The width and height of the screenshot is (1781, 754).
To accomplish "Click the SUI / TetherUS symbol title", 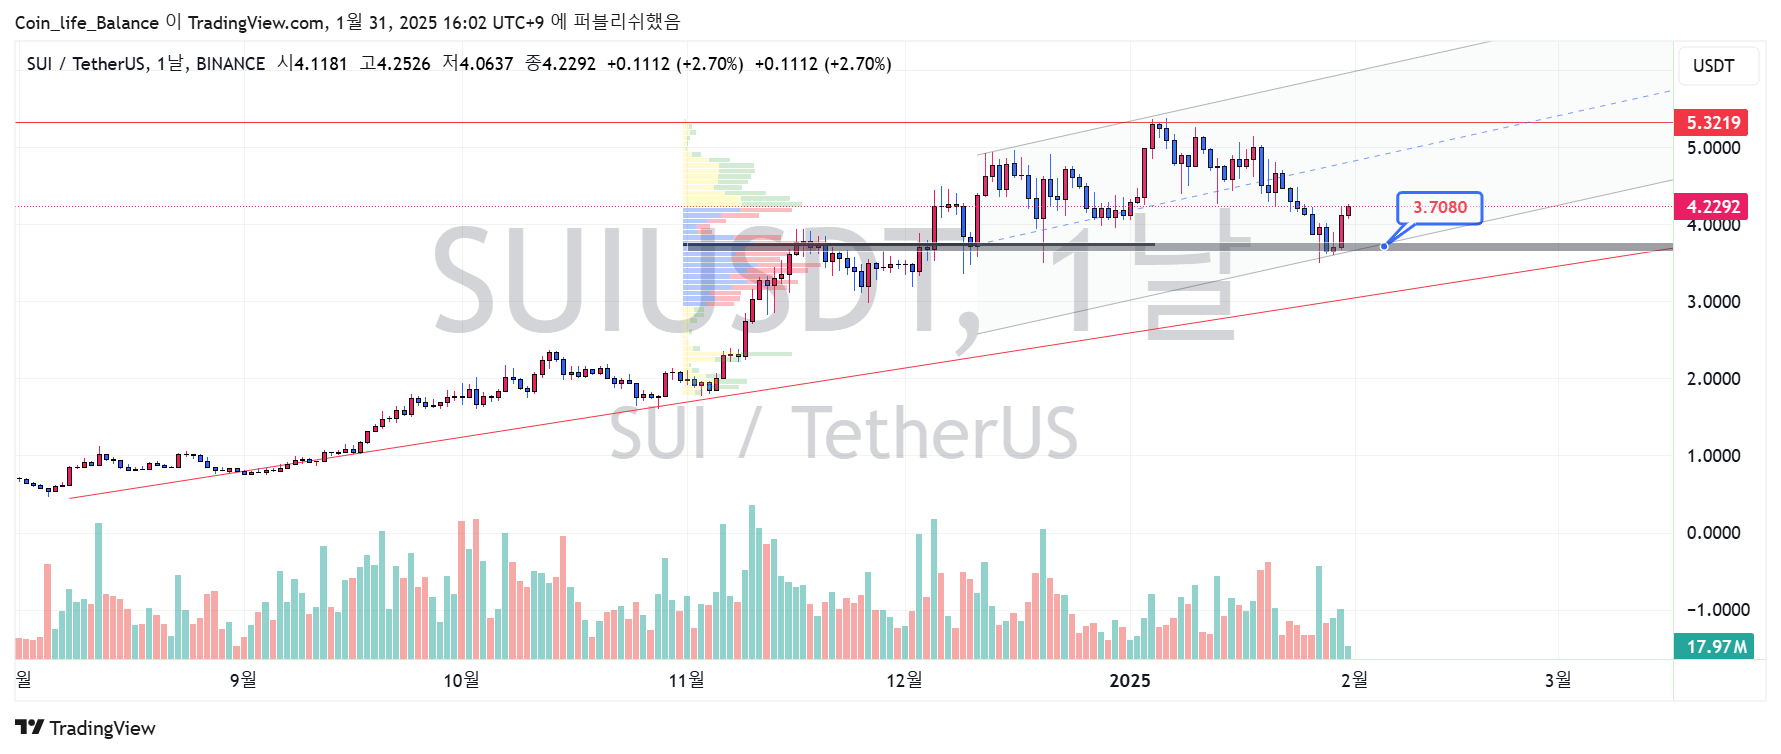I will coord(86,64).
